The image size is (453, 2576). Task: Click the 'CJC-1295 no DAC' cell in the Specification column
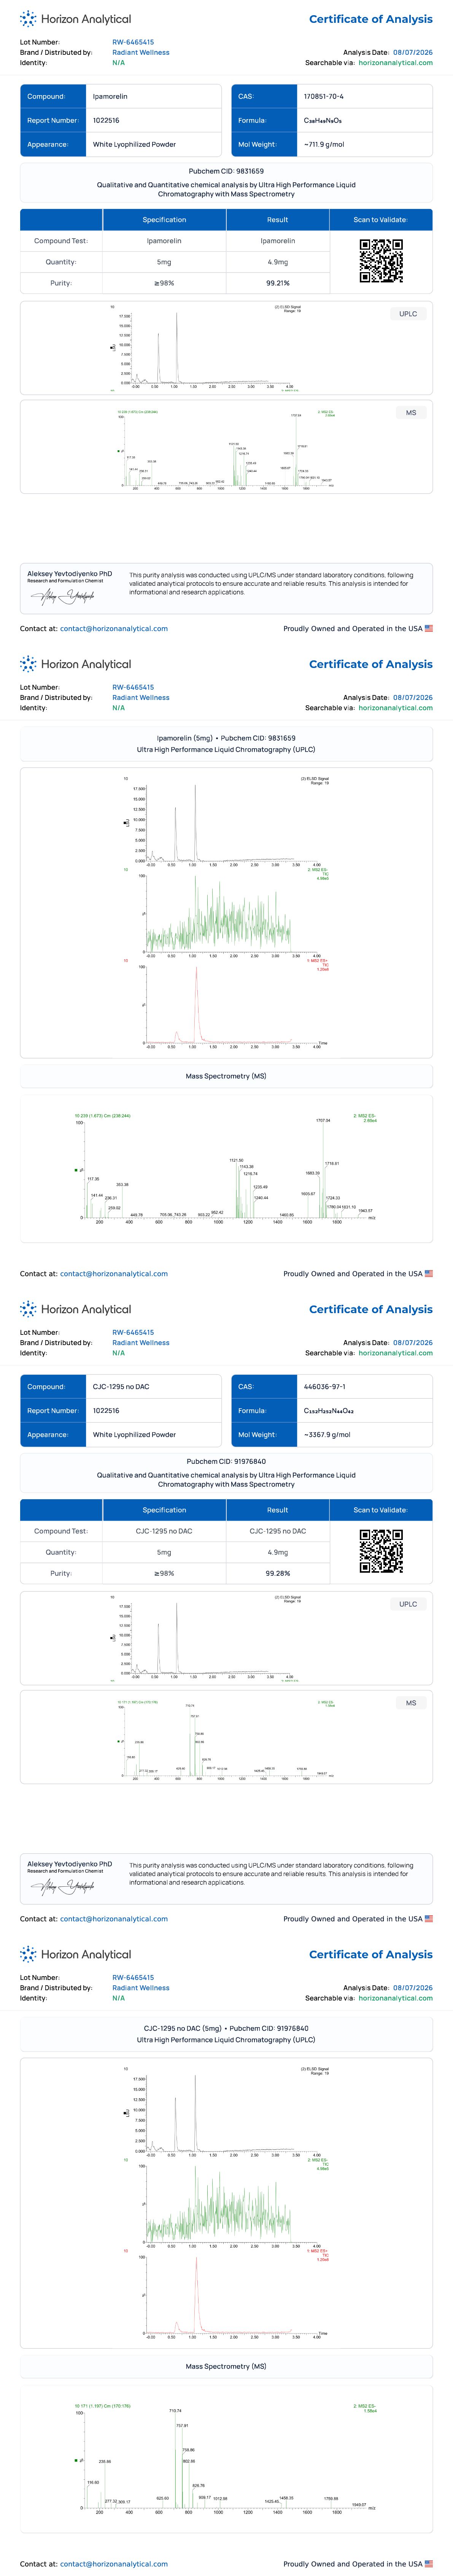(x=164, y=1531)
